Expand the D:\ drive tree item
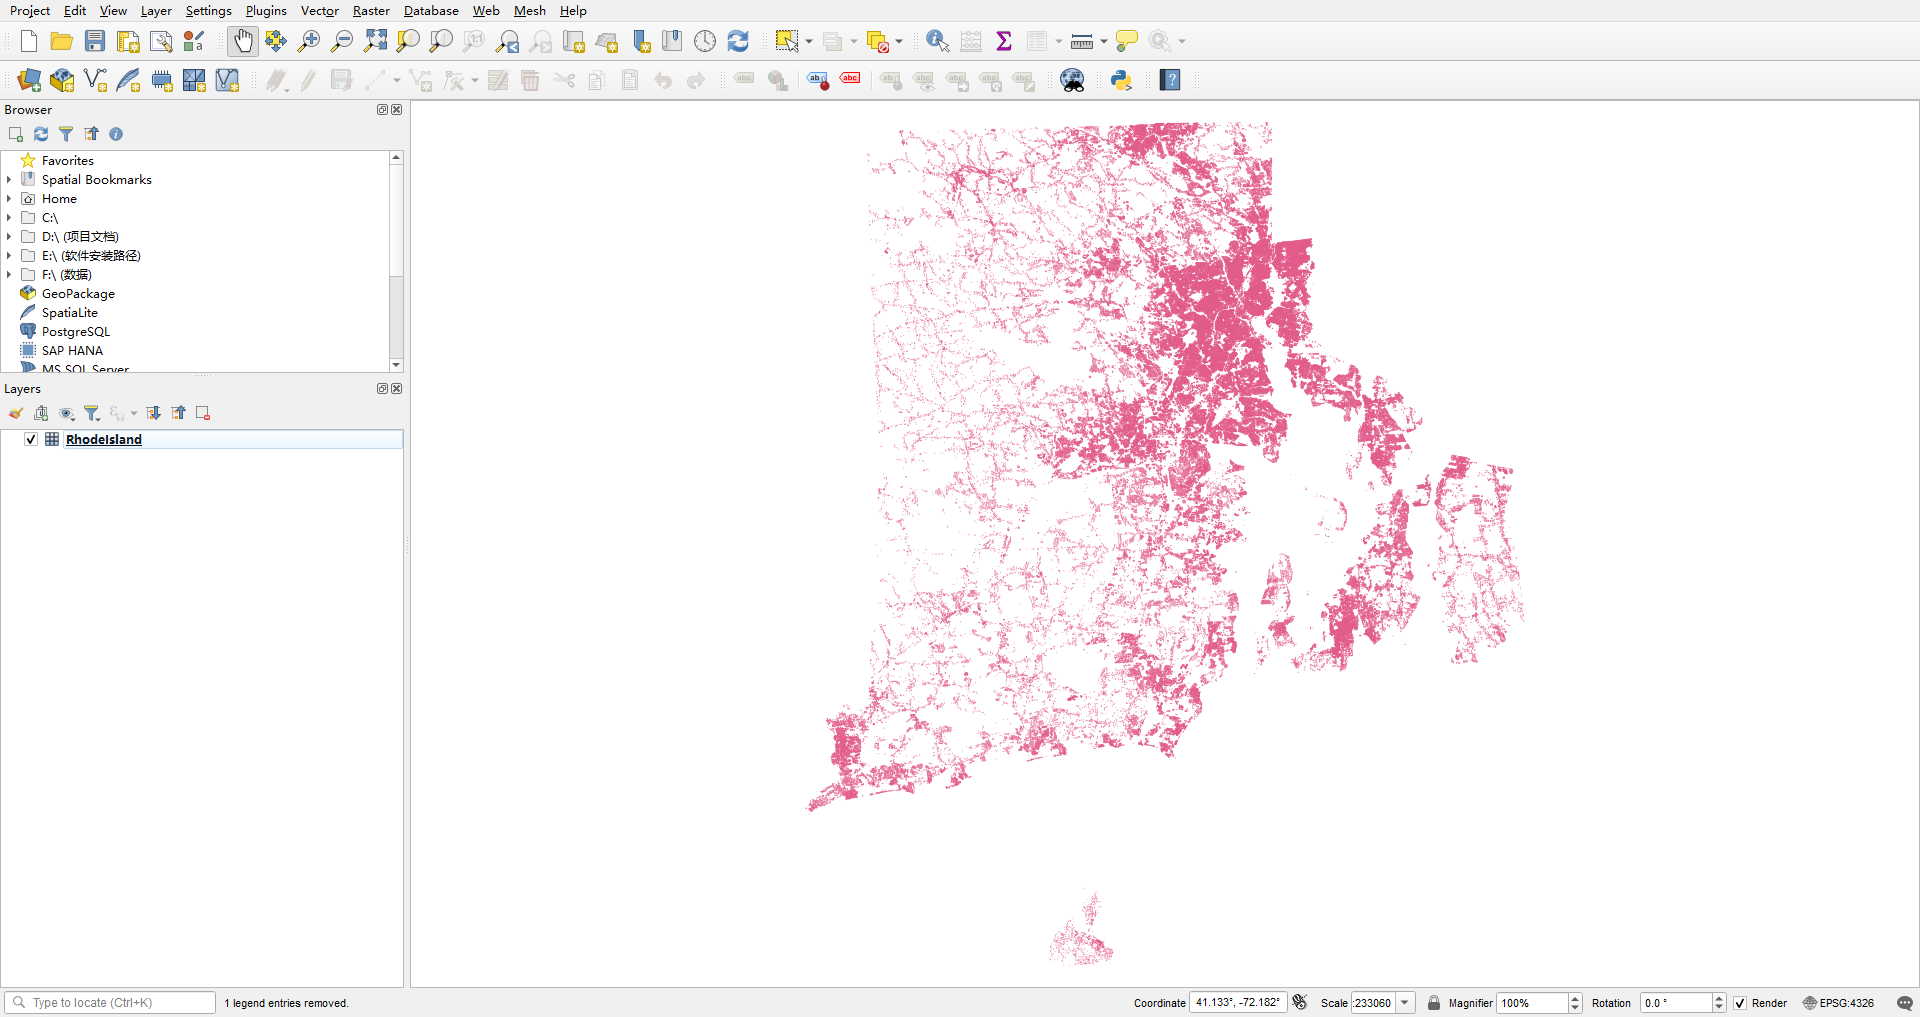The image size is (1920, 1017). [x=9, y=237]
